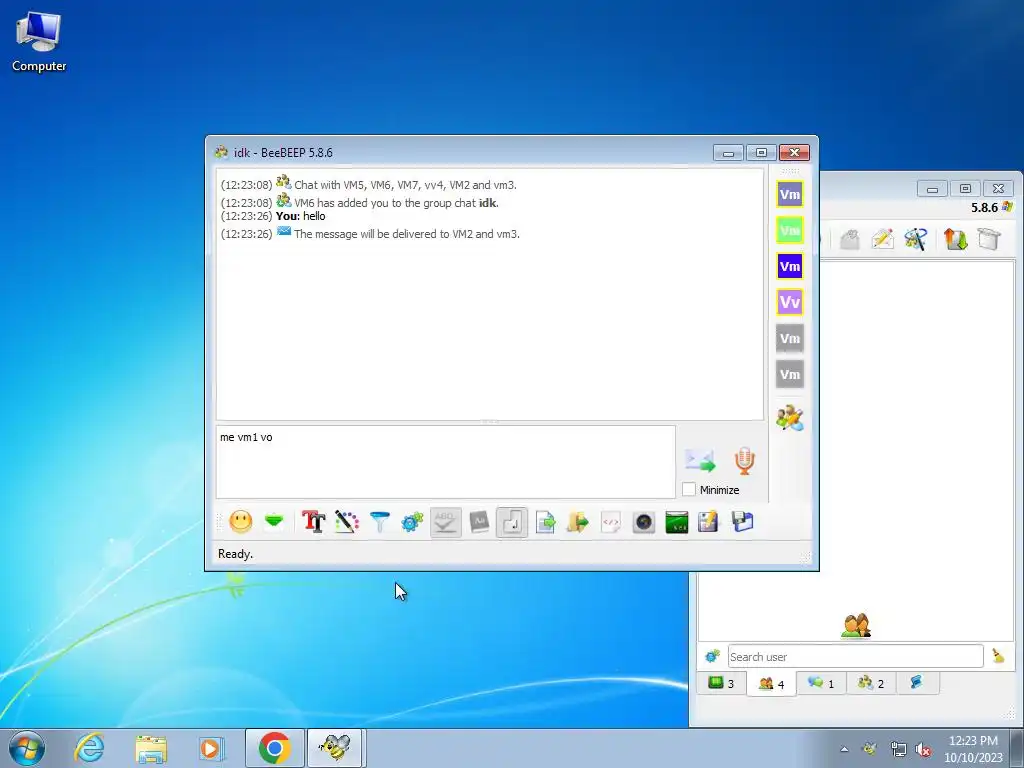
Task: Select the purple Vv member avatar
Action: (790, 302)
